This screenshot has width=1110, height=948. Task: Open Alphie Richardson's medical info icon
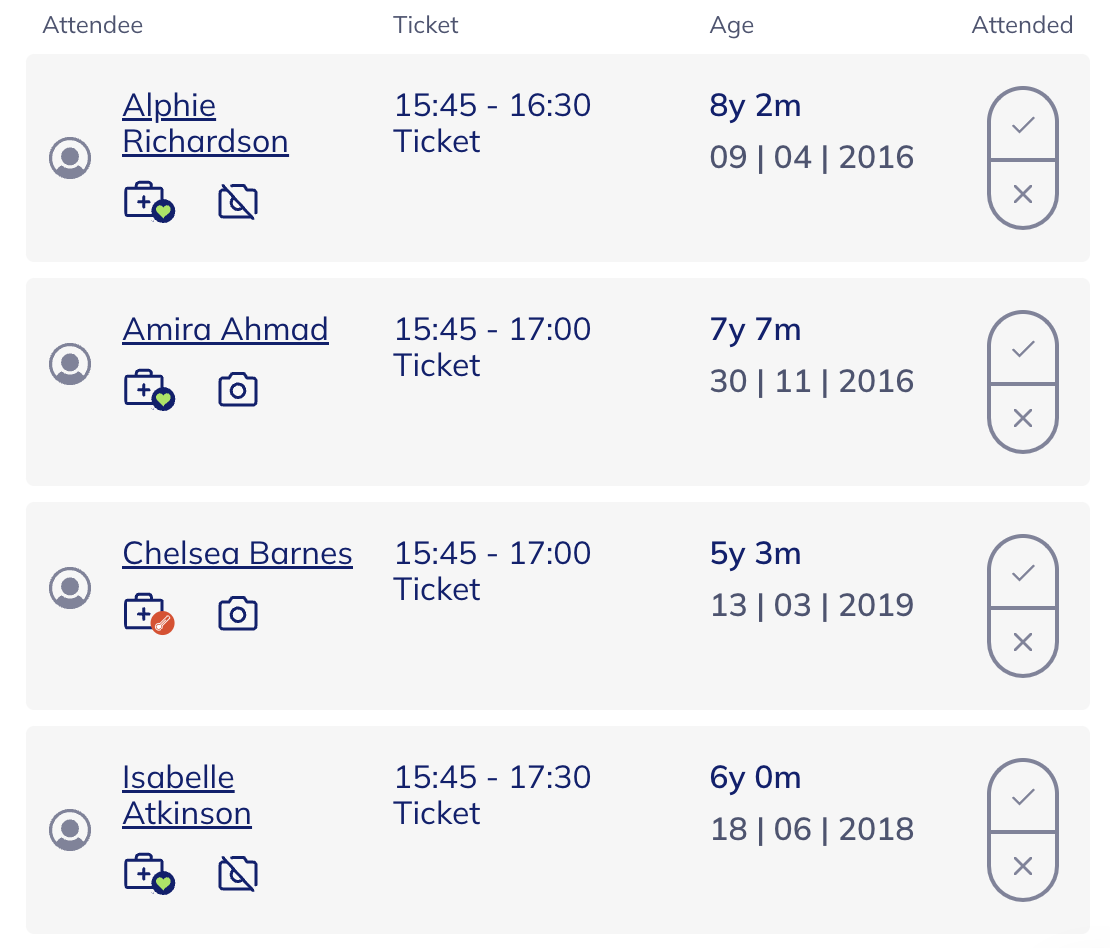[x=148, y=202]
